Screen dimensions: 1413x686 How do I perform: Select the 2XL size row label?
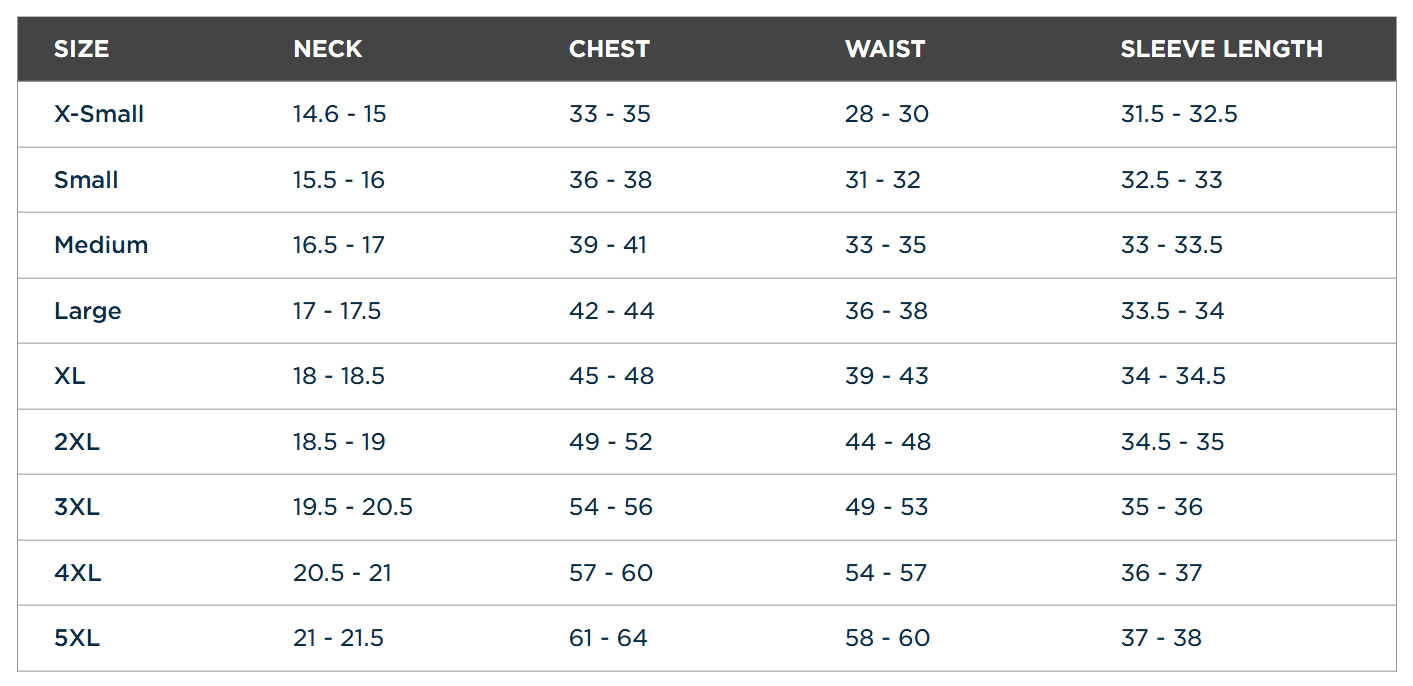77,442
